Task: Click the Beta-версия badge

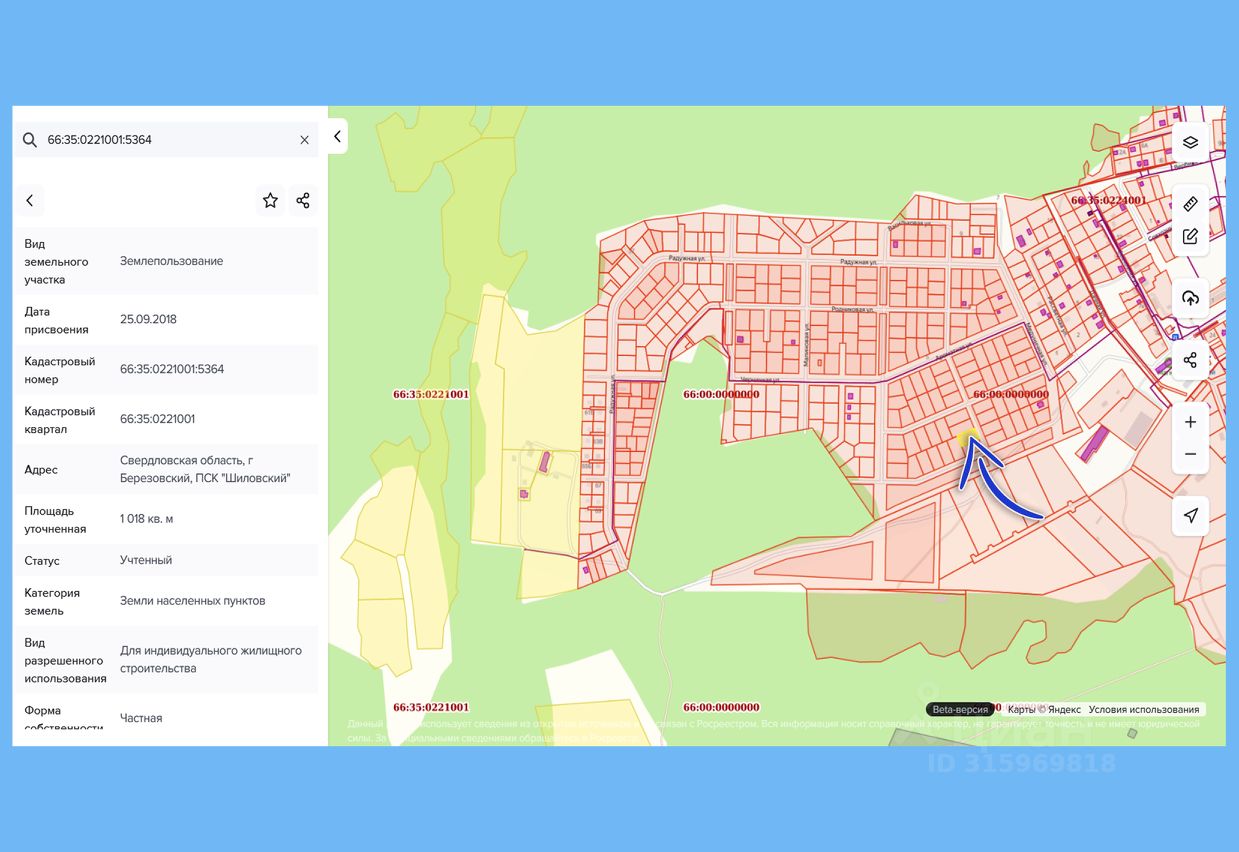Action: (960, 709)
